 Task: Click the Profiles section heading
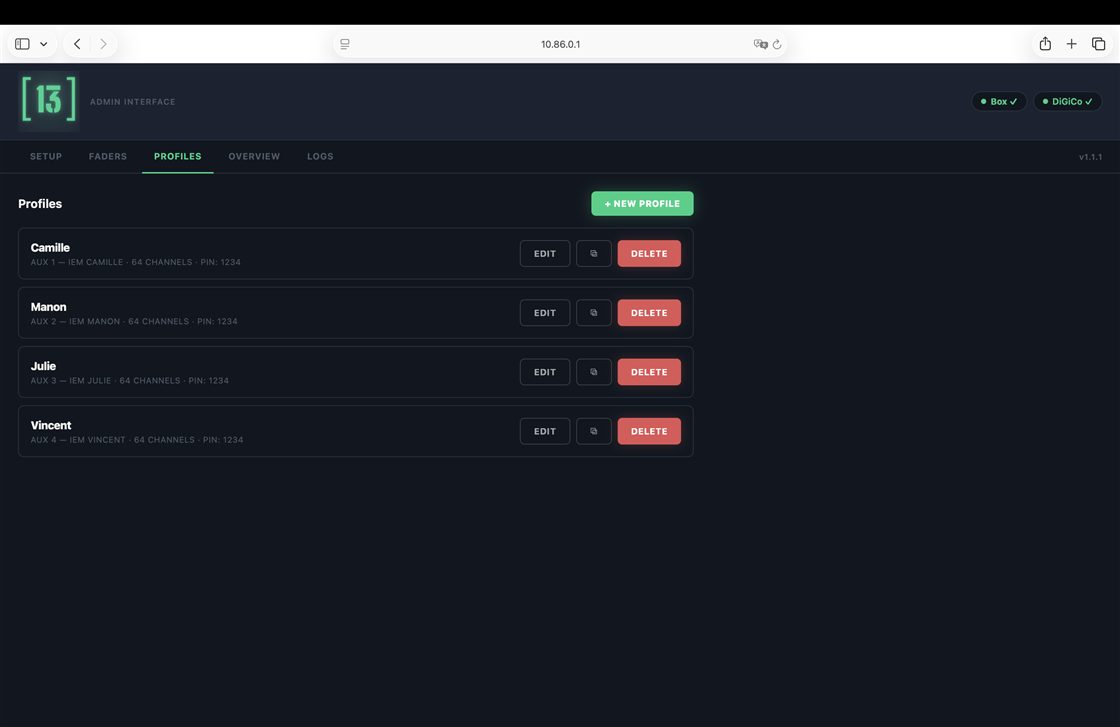(x=40, y=204)
